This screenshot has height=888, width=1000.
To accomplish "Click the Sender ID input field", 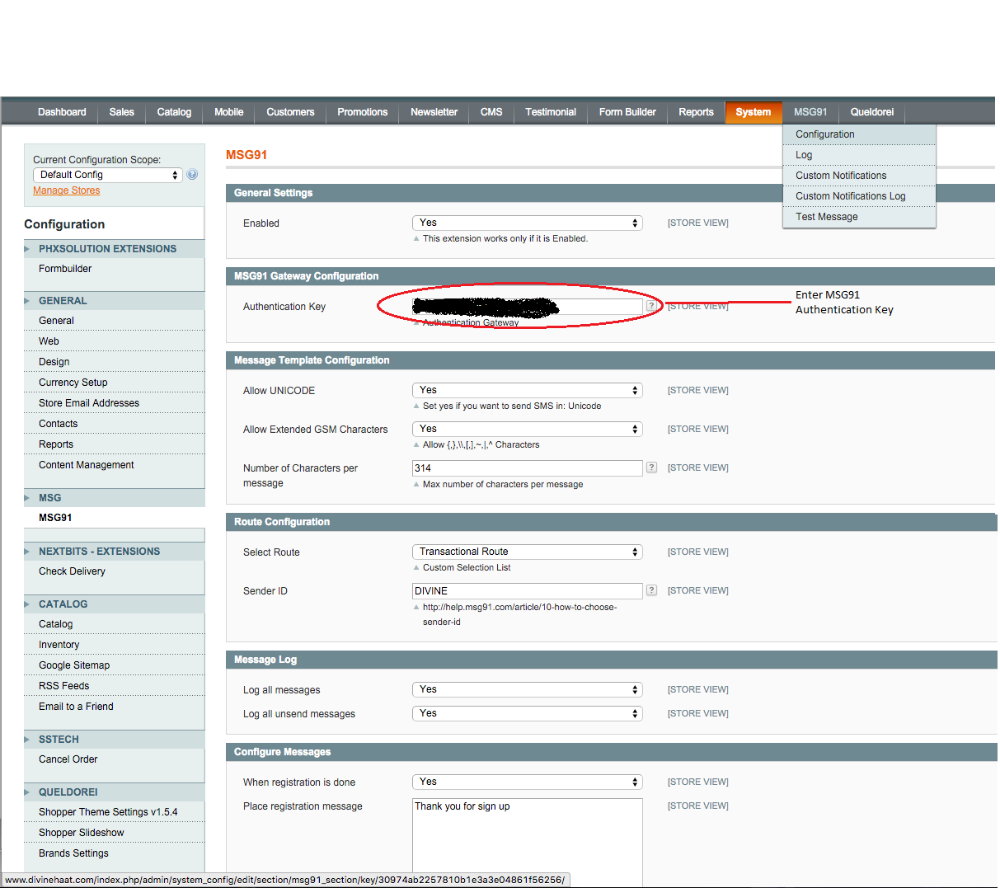I will 527,591.
